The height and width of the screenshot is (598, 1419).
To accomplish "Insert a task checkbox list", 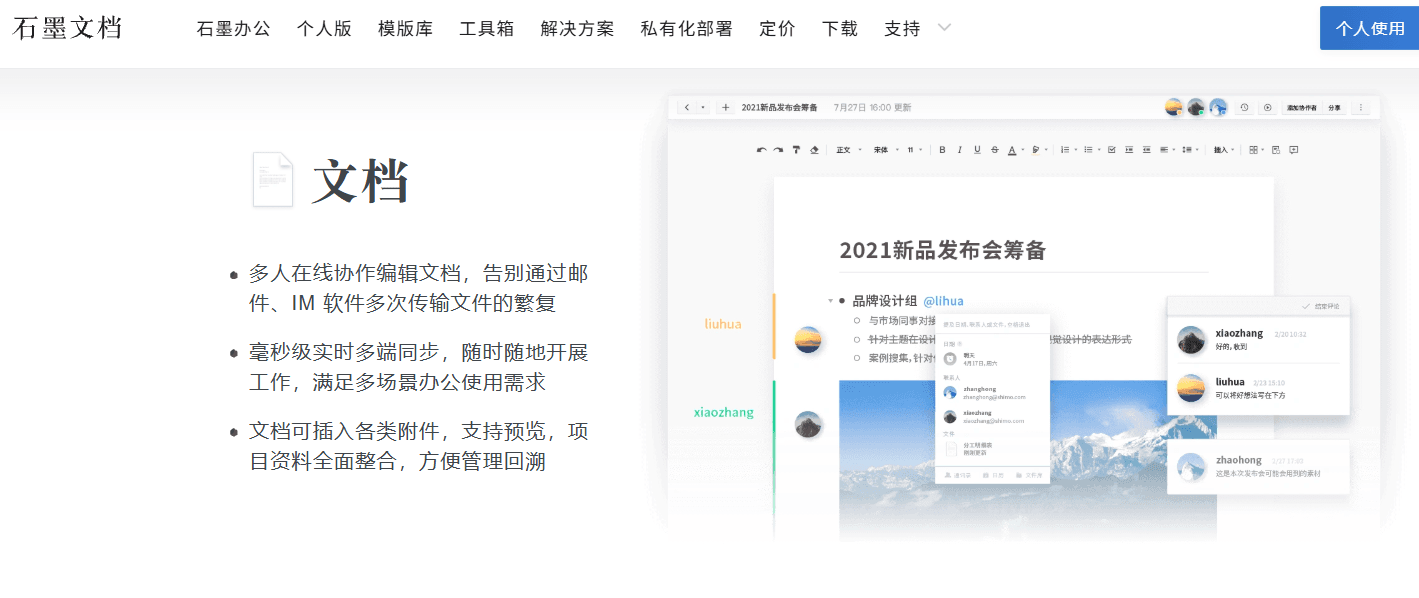I will (x=1112, y=150).
